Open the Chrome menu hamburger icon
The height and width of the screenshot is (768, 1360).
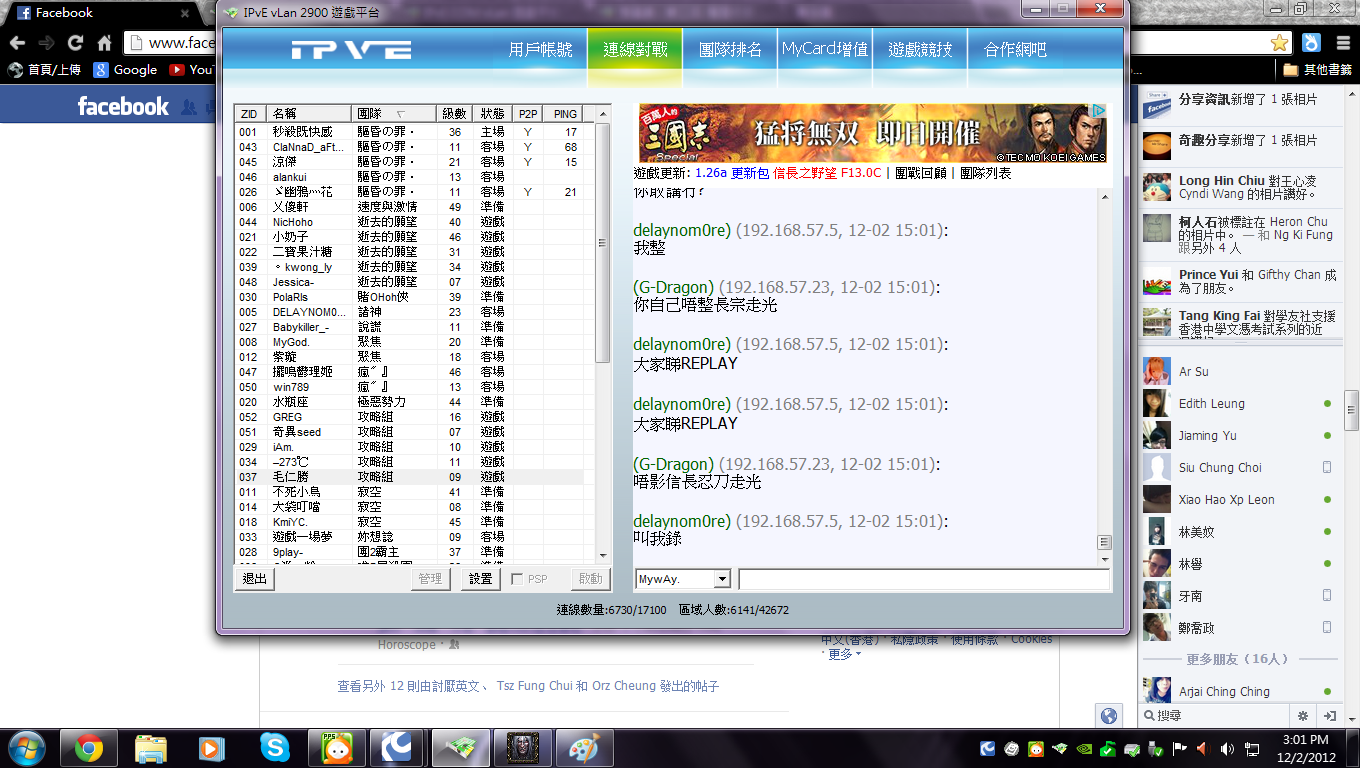pos(1342,43)
